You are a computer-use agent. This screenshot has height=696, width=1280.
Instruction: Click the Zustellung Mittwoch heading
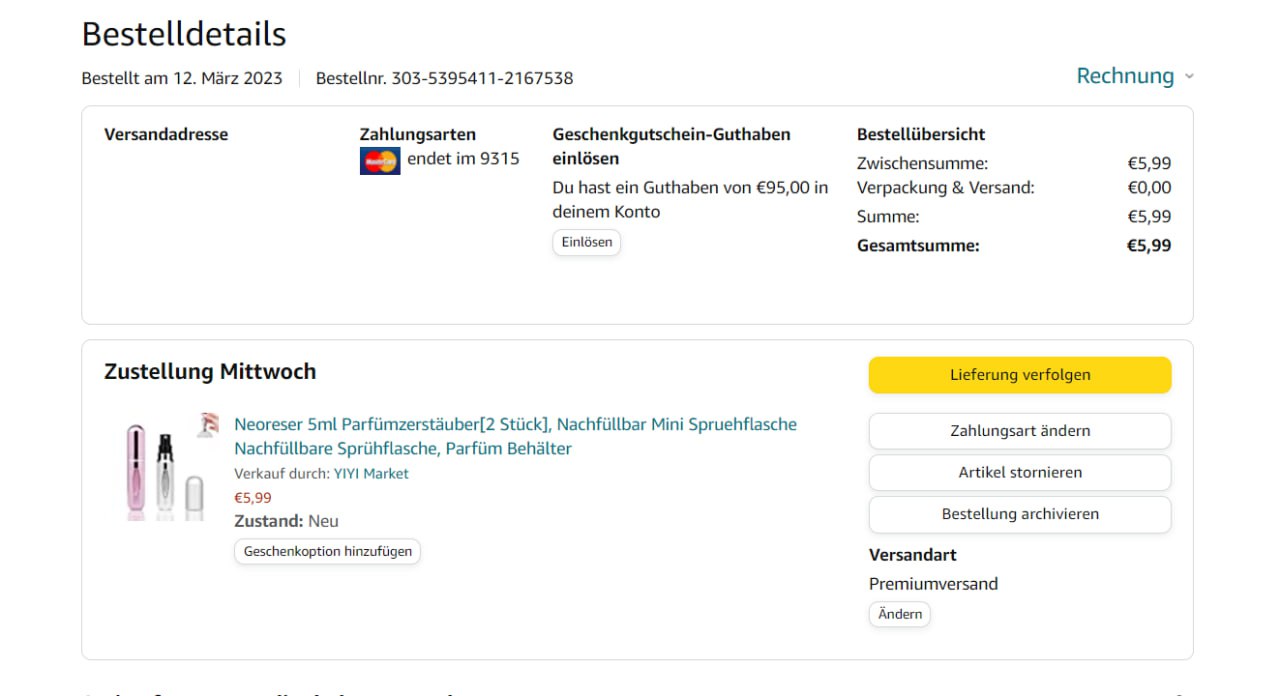click(210, 372)
